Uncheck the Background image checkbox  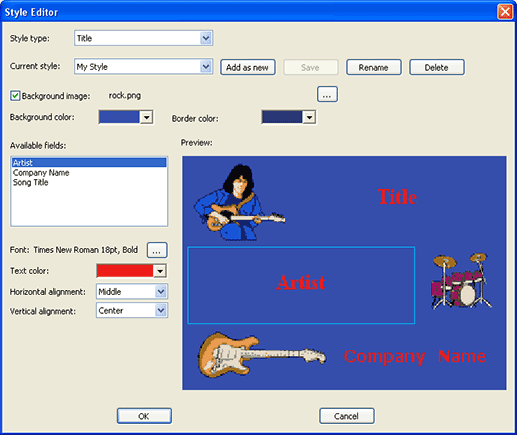tap(15, 96)
